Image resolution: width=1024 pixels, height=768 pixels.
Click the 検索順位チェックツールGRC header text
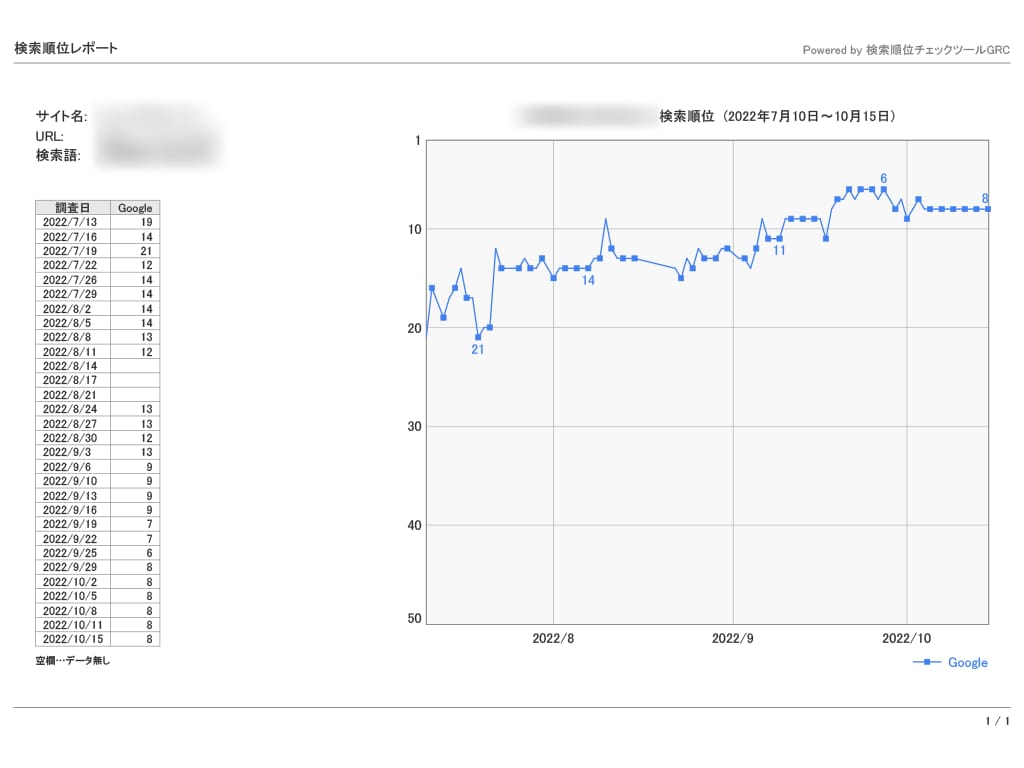[938, 50]
